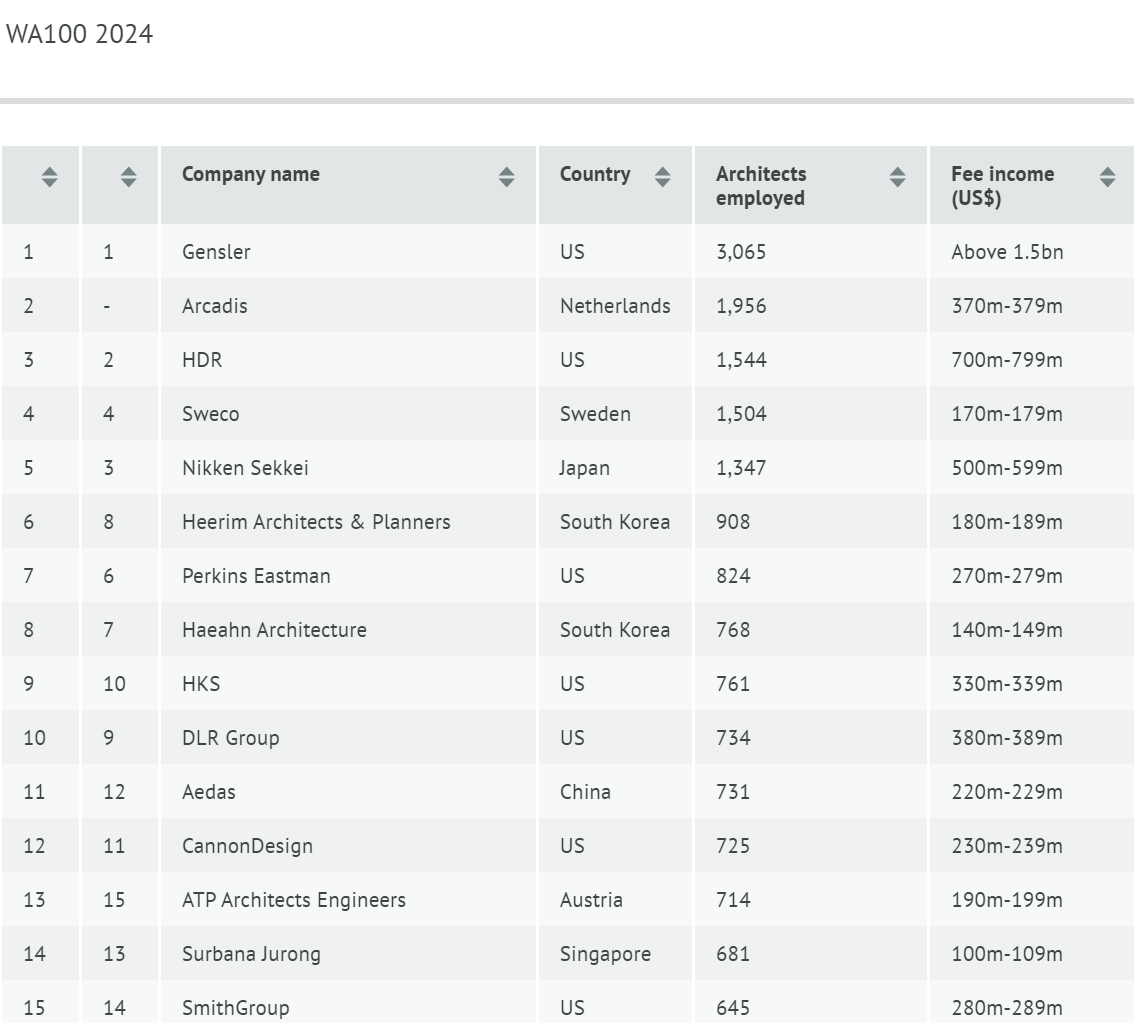This screenshot has width=1134, height=1023.
Task: Click the 1,504 architects employed value
Action: 741,414
